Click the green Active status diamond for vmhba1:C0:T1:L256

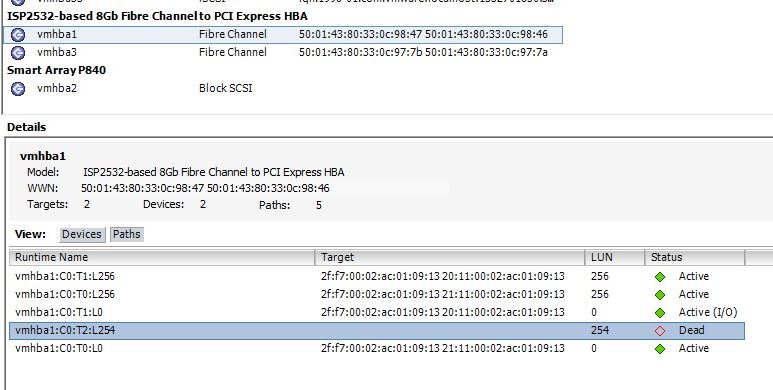pos(660,277)
